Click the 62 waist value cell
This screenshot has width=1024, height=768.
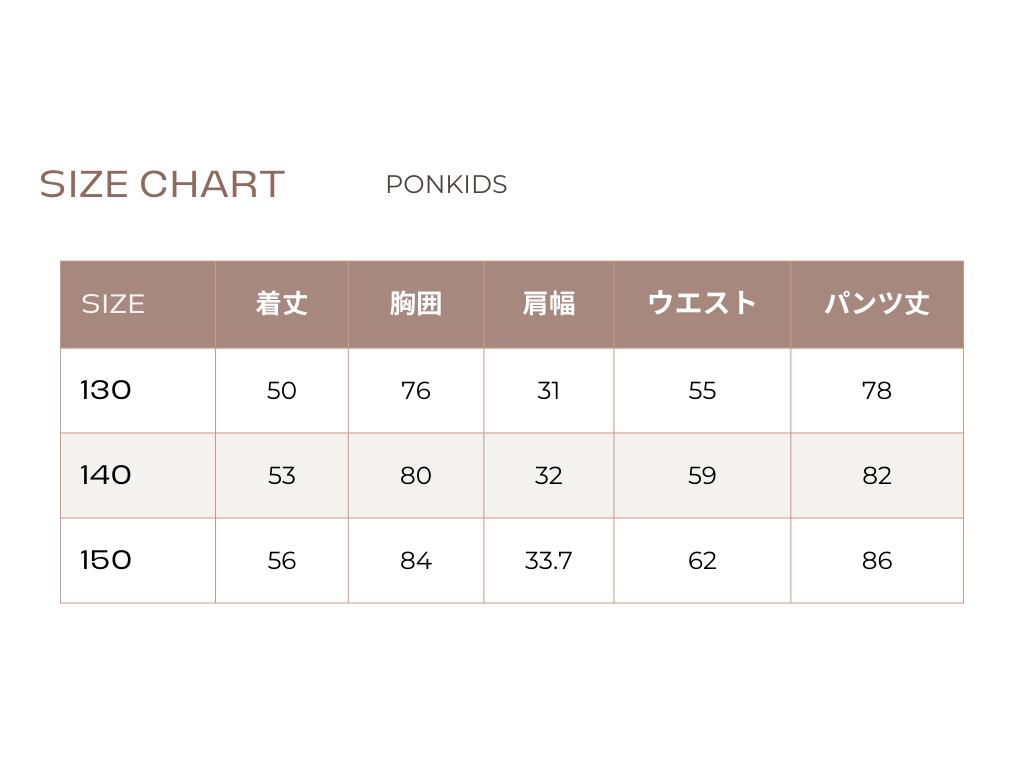[x=702, y=561]
